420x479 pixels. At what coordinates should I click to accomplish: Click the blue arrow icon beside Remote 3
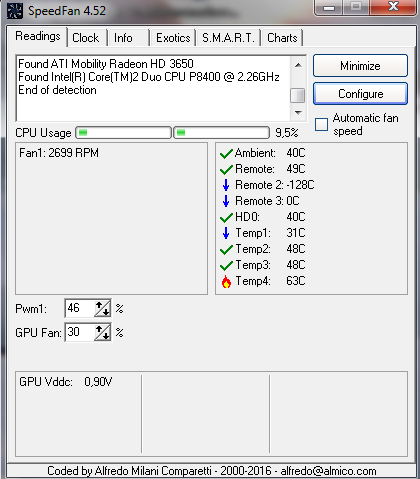[x=226, y=201]
